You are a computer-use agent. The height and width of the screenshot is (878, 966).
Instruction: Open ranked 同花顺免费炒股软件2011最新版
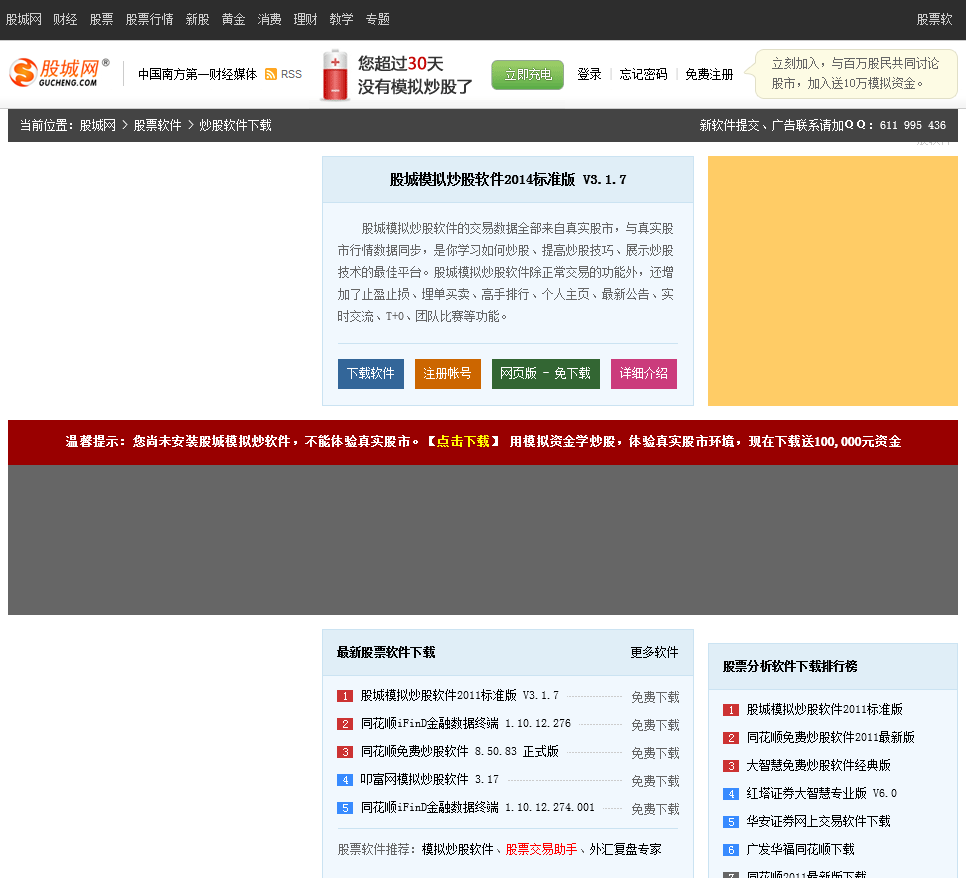tap(830, 738)
